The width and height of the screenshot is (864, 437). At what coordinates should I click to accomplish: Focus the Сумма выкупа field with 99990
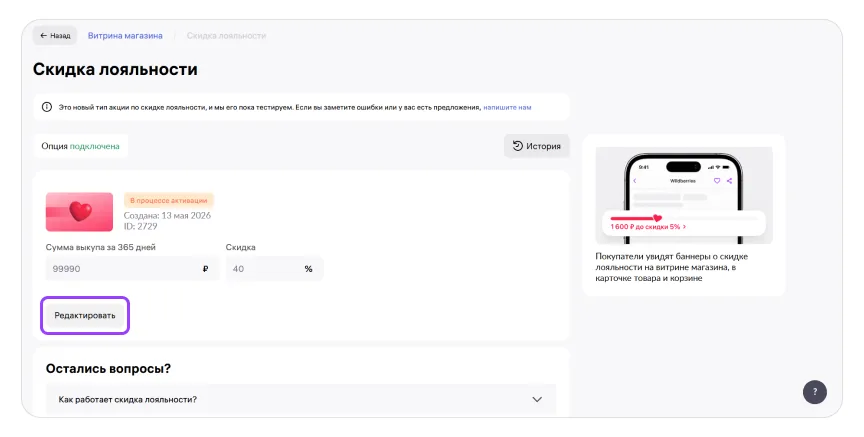[x=132, y=269]
